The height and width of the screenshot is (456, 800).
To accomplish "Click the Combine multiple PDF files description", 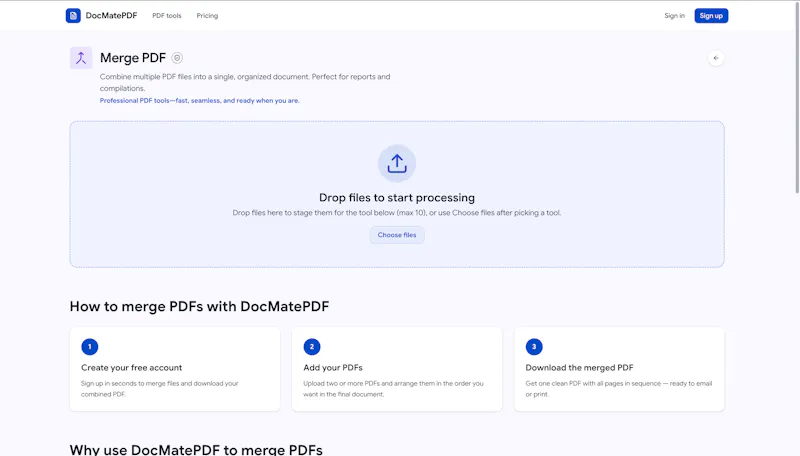I will pos(245,83).
